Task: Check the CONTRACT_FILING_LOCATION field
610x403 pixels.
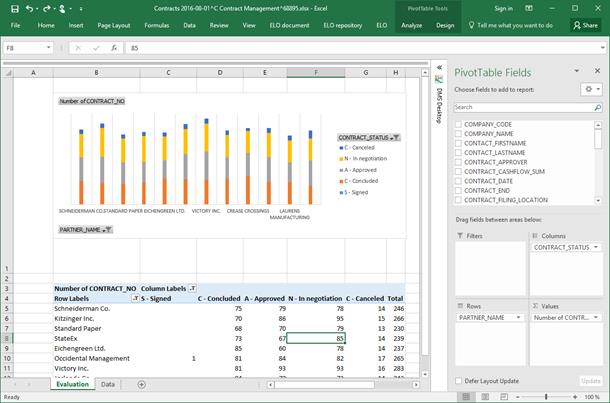Action: 458,200
